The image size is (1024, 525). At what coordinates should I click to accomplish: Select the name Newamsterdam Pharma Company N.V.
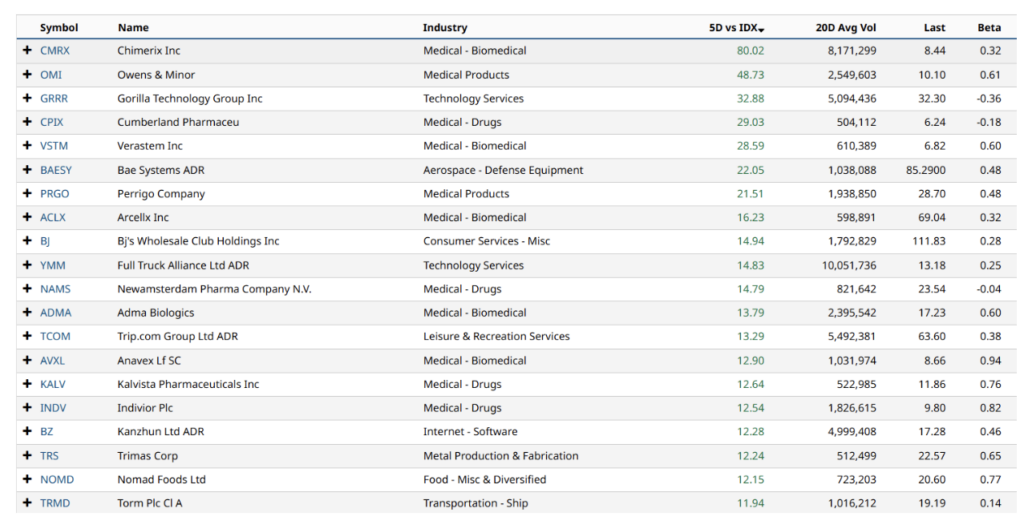(x=214, y=289)
